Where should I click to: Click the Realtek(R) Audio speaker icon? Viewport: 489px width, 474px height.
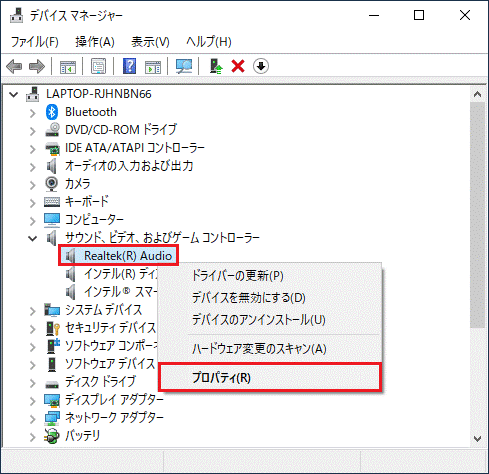tap(70, 256)
